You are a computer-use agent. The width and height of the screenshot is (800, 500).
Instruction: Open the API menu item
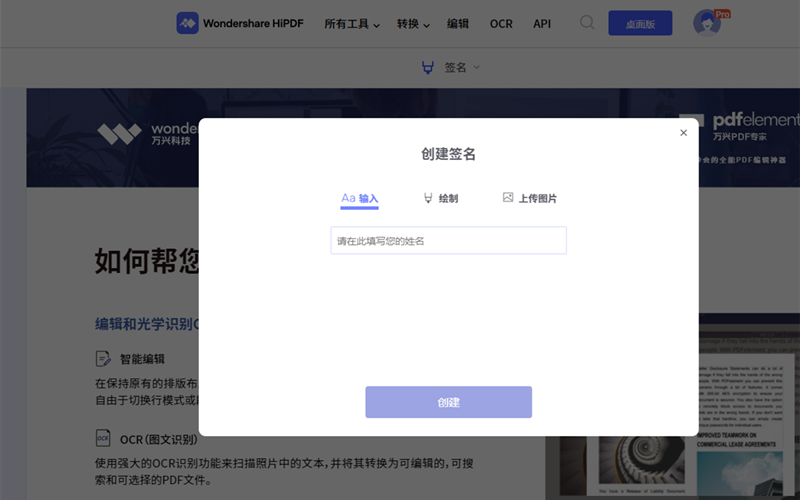pos(542,24)
